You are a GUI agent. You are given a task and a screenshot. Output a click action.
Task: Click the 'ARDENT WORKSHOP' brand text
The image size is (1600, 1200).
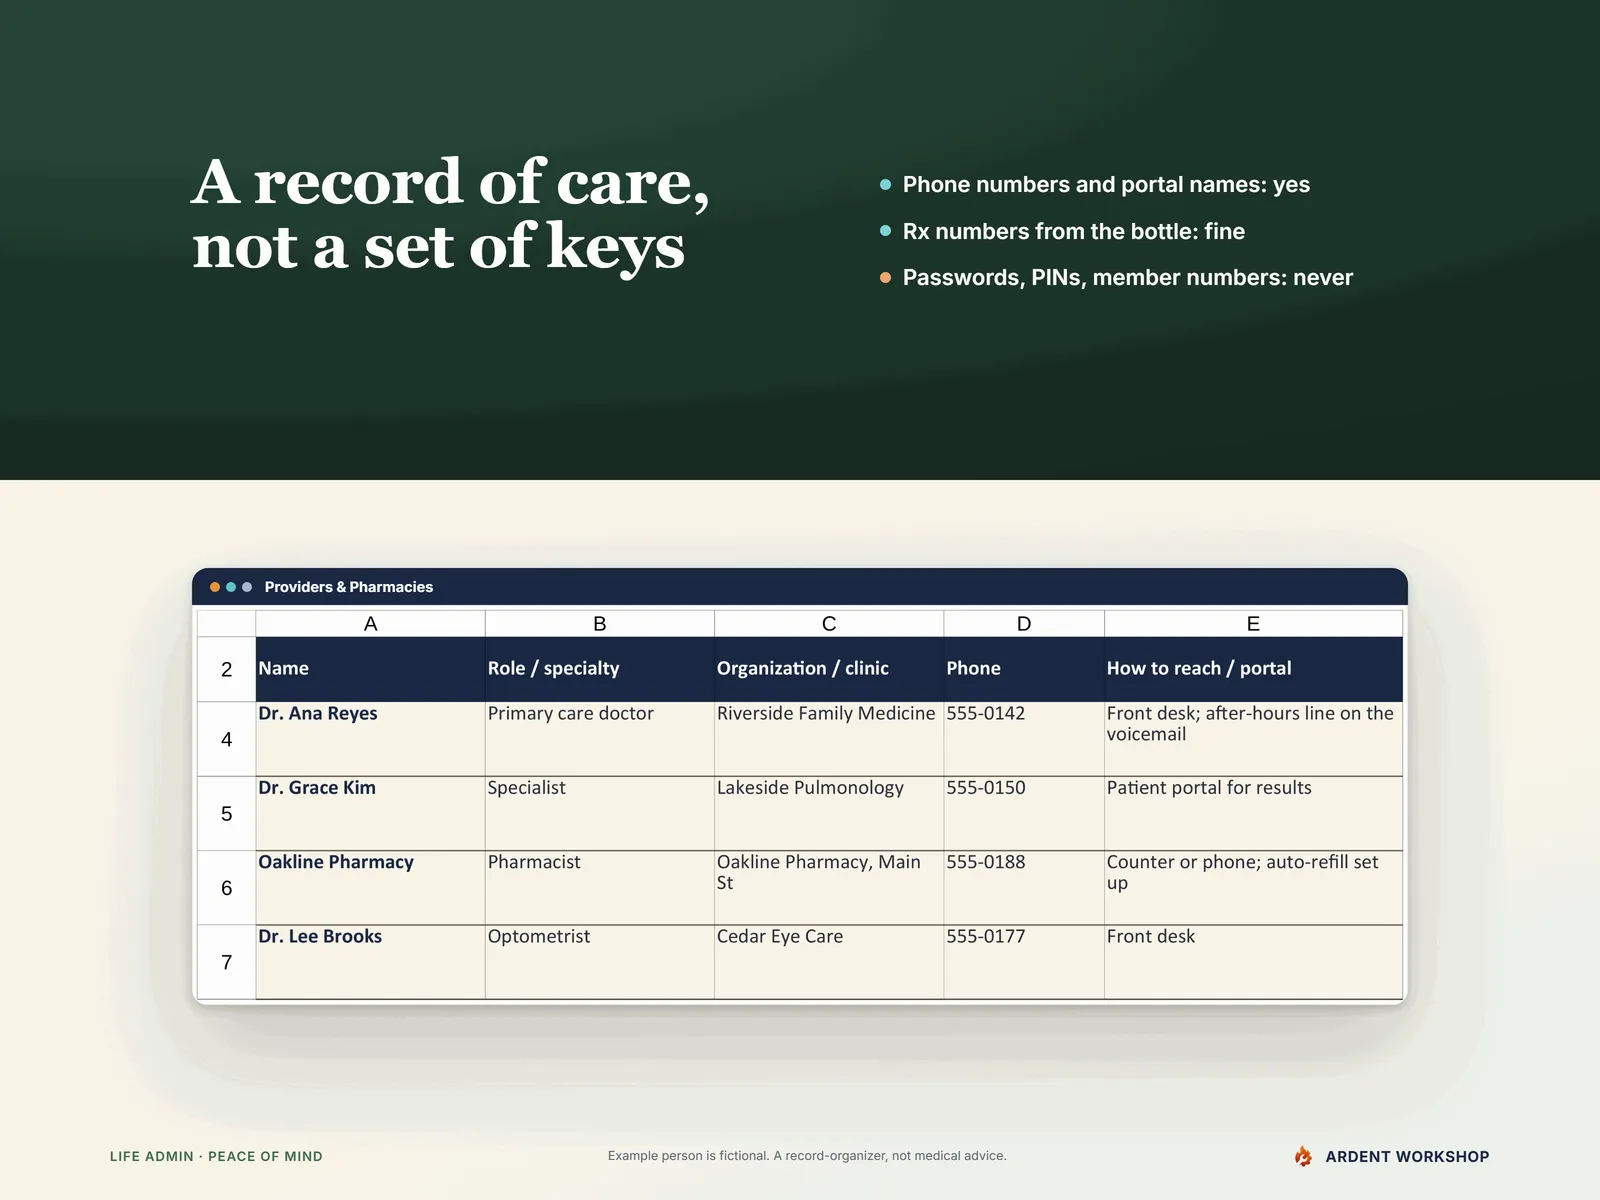click(1407, 1156)
